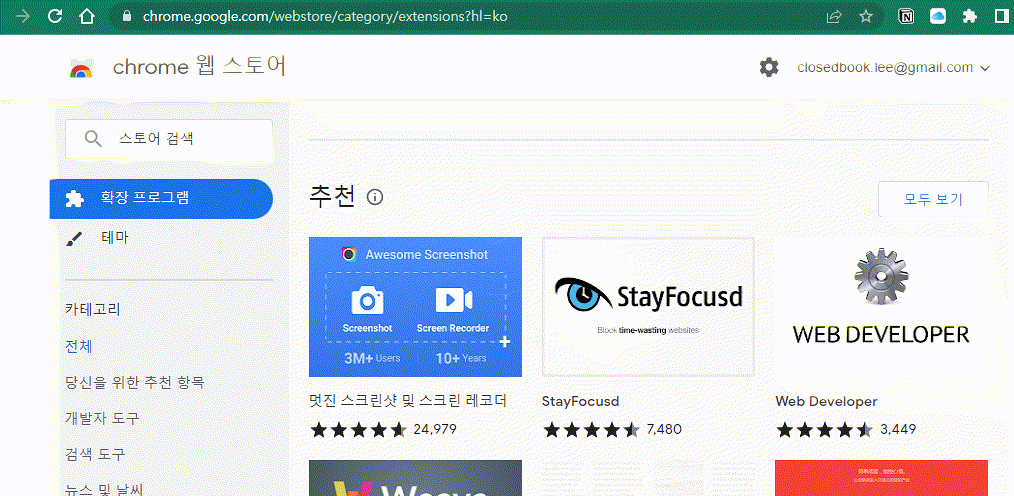Click the 7,480 rating count
The height and width of the screenshot is (496, 1014).
pyautogui.click(x=664, y=429)
